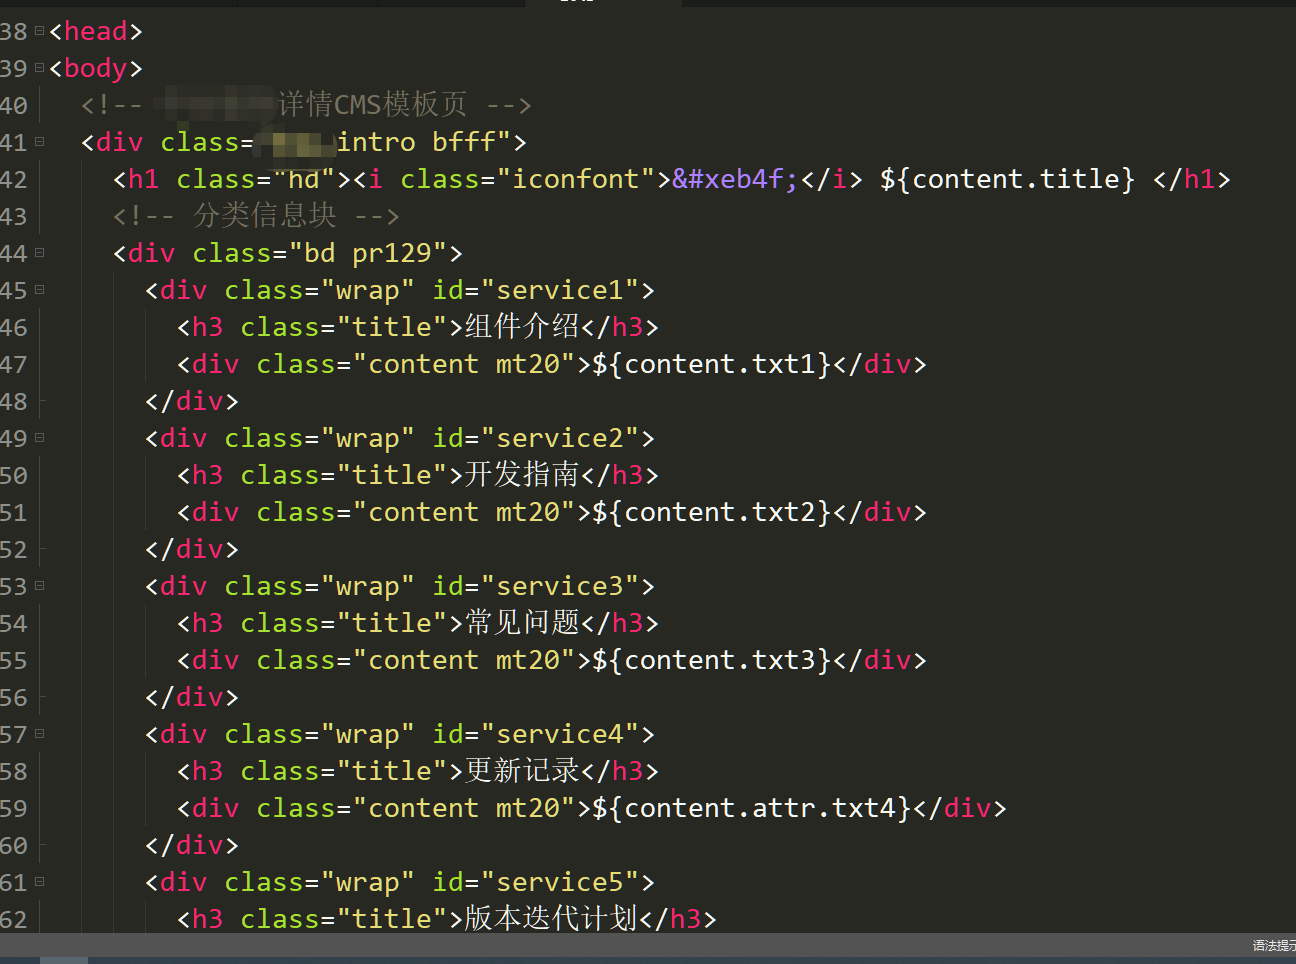Click the entity code "&#xeb4f;"
The image size is (1296, 964).
point(735,179)
